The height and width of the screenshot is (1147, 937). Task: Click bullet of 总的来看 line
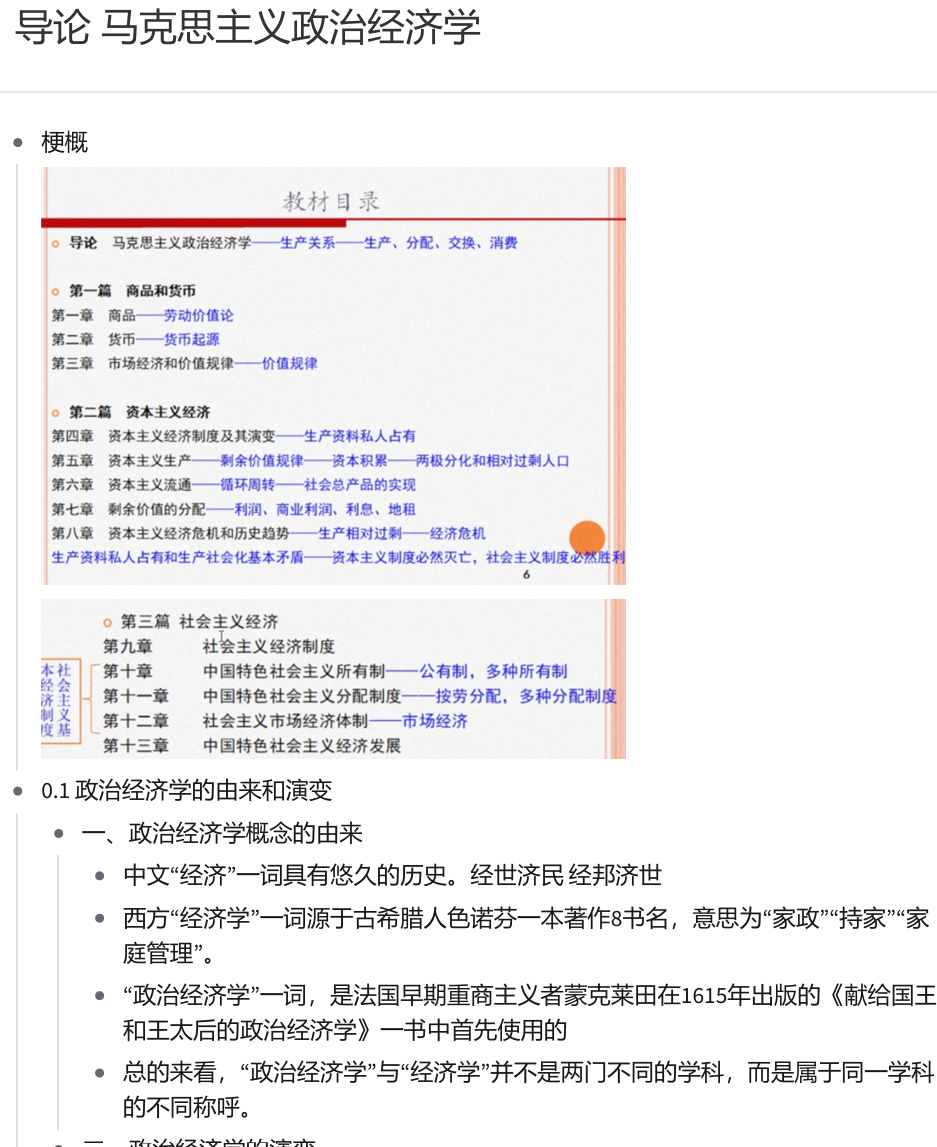click(100, 1073)
